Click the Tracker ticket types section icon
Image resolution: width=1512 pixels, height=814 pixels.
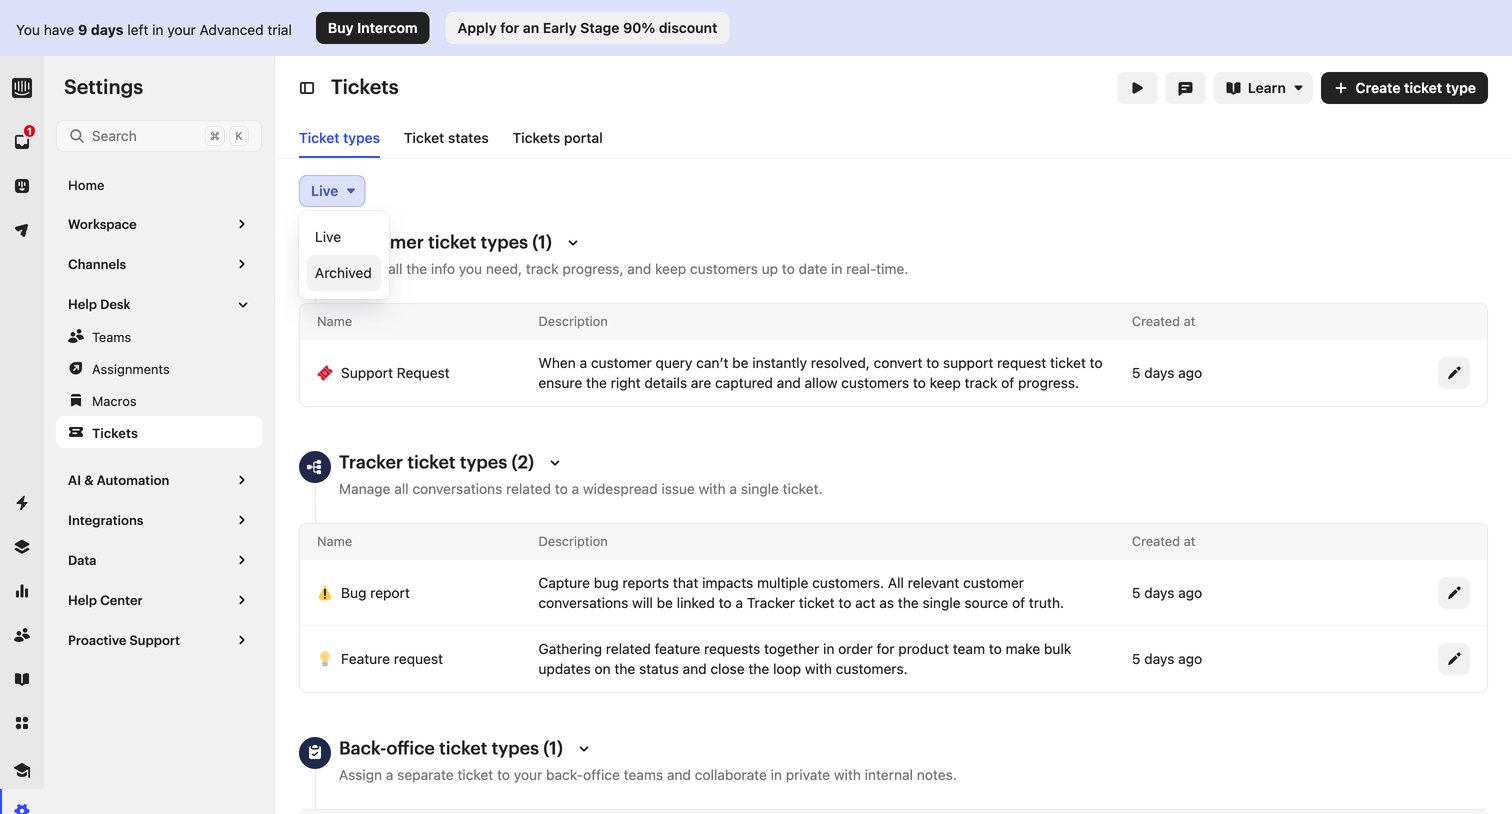pyautogui.click(x=315, y=467)
